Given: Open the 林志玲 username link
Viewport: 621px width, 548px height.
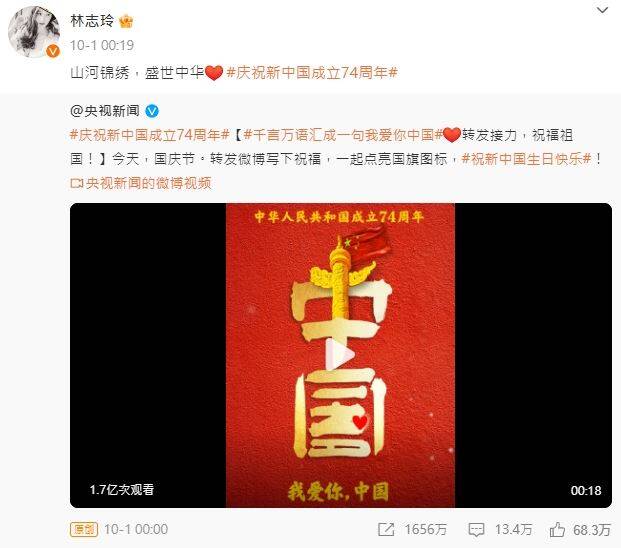Looking at the screenshot, I should (92, 21).
